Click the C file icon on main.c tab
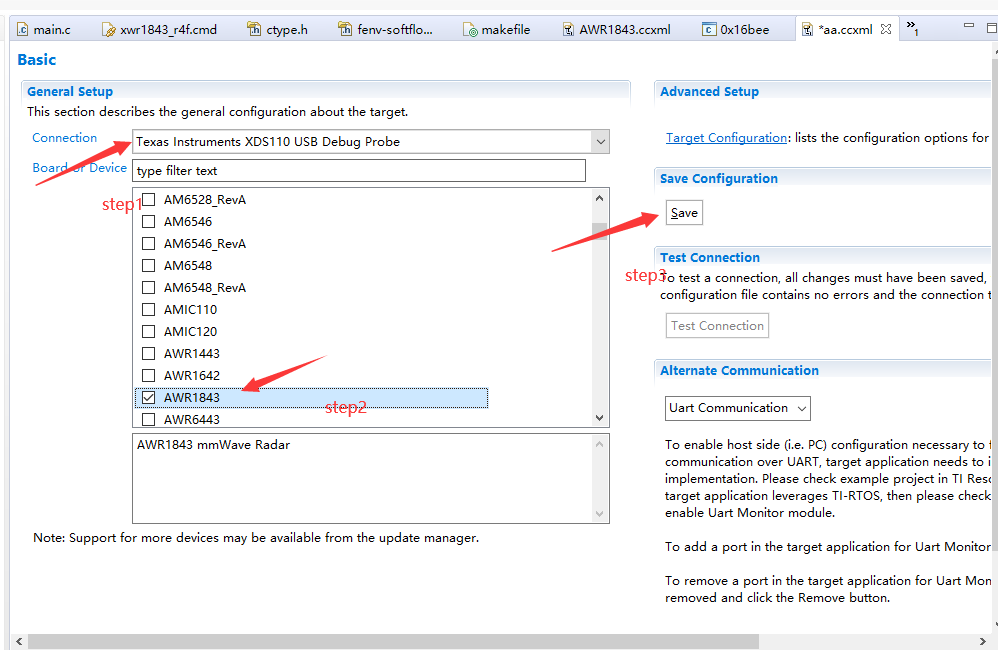Viewport: 998px width, 650px height. pos(23,28)
